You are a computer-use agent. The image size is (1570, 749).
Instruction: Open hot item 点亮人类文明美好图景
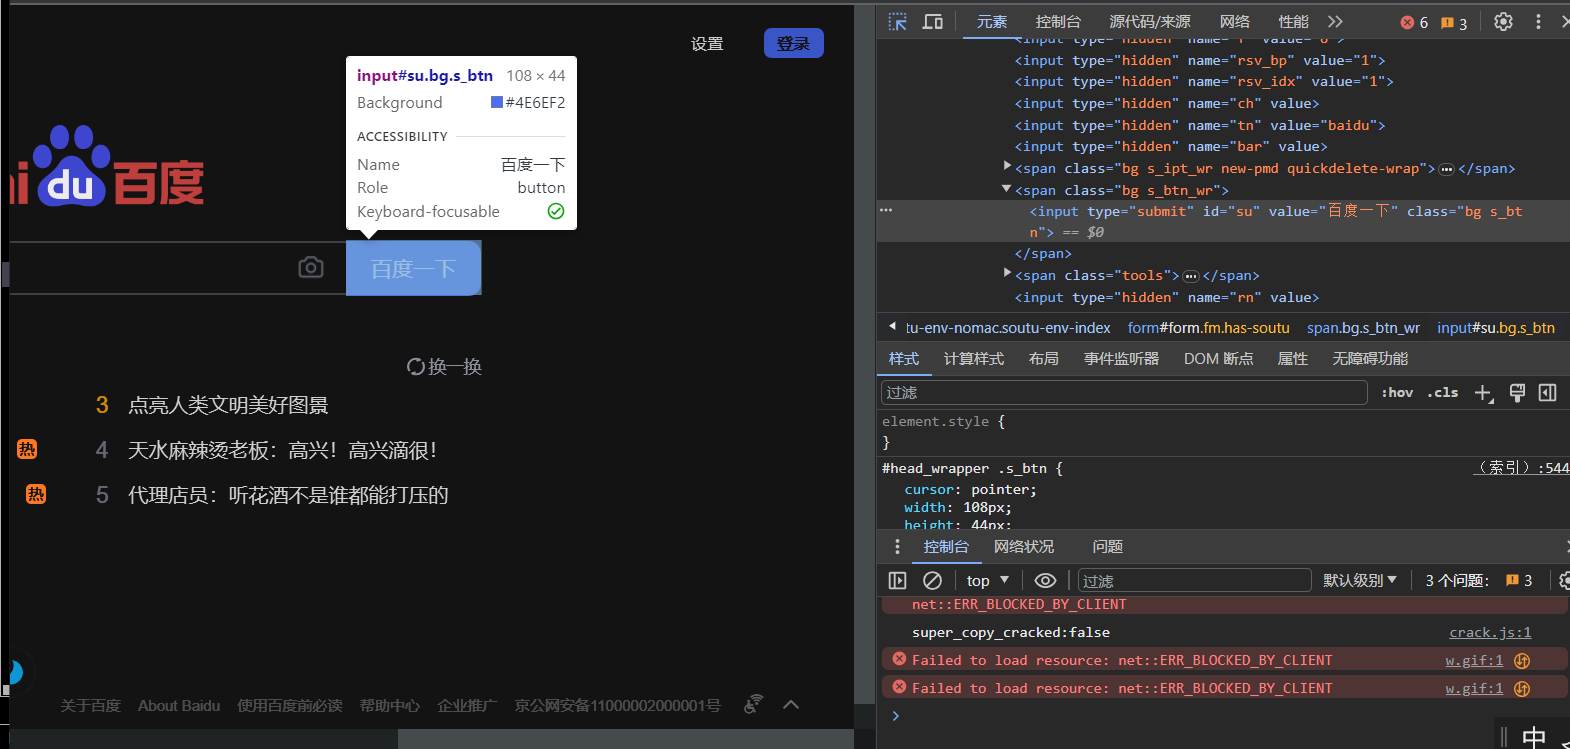point(228,405)
